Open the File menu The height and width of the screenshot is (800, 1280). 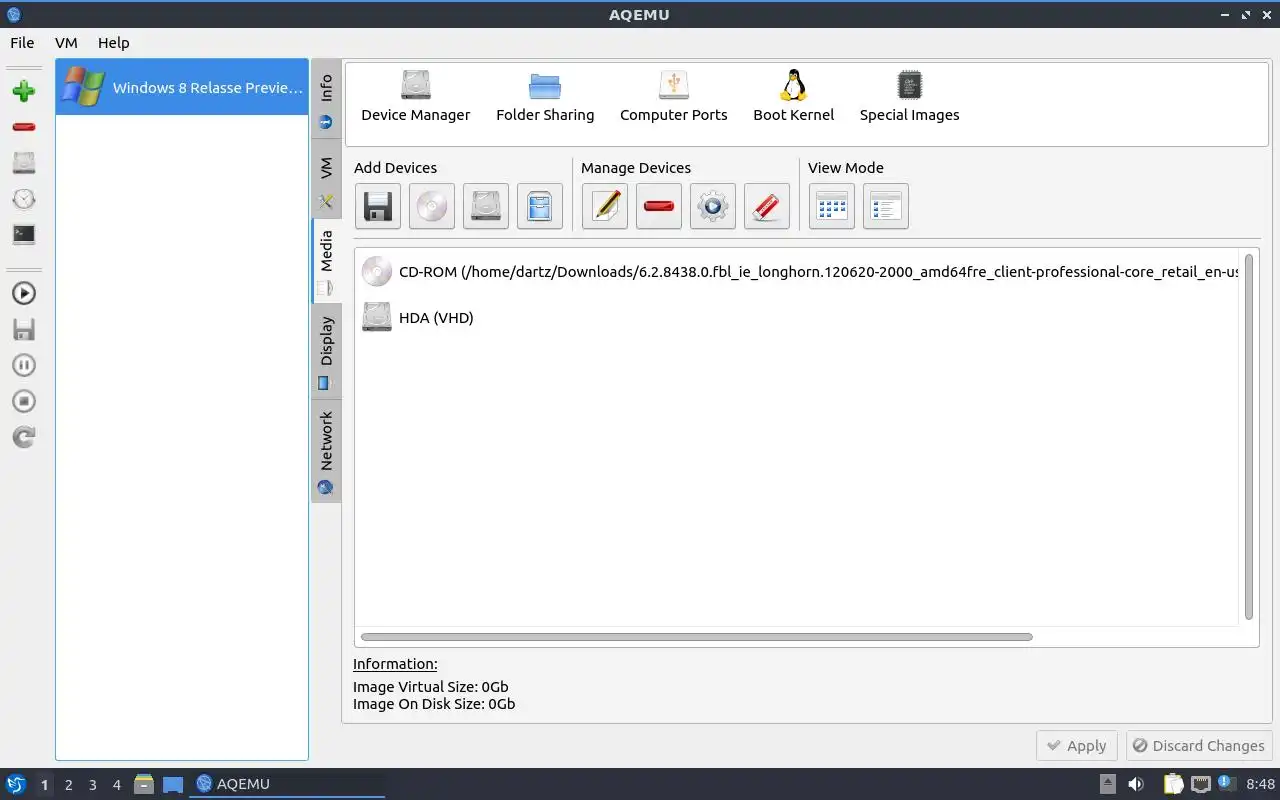[22, 43]
